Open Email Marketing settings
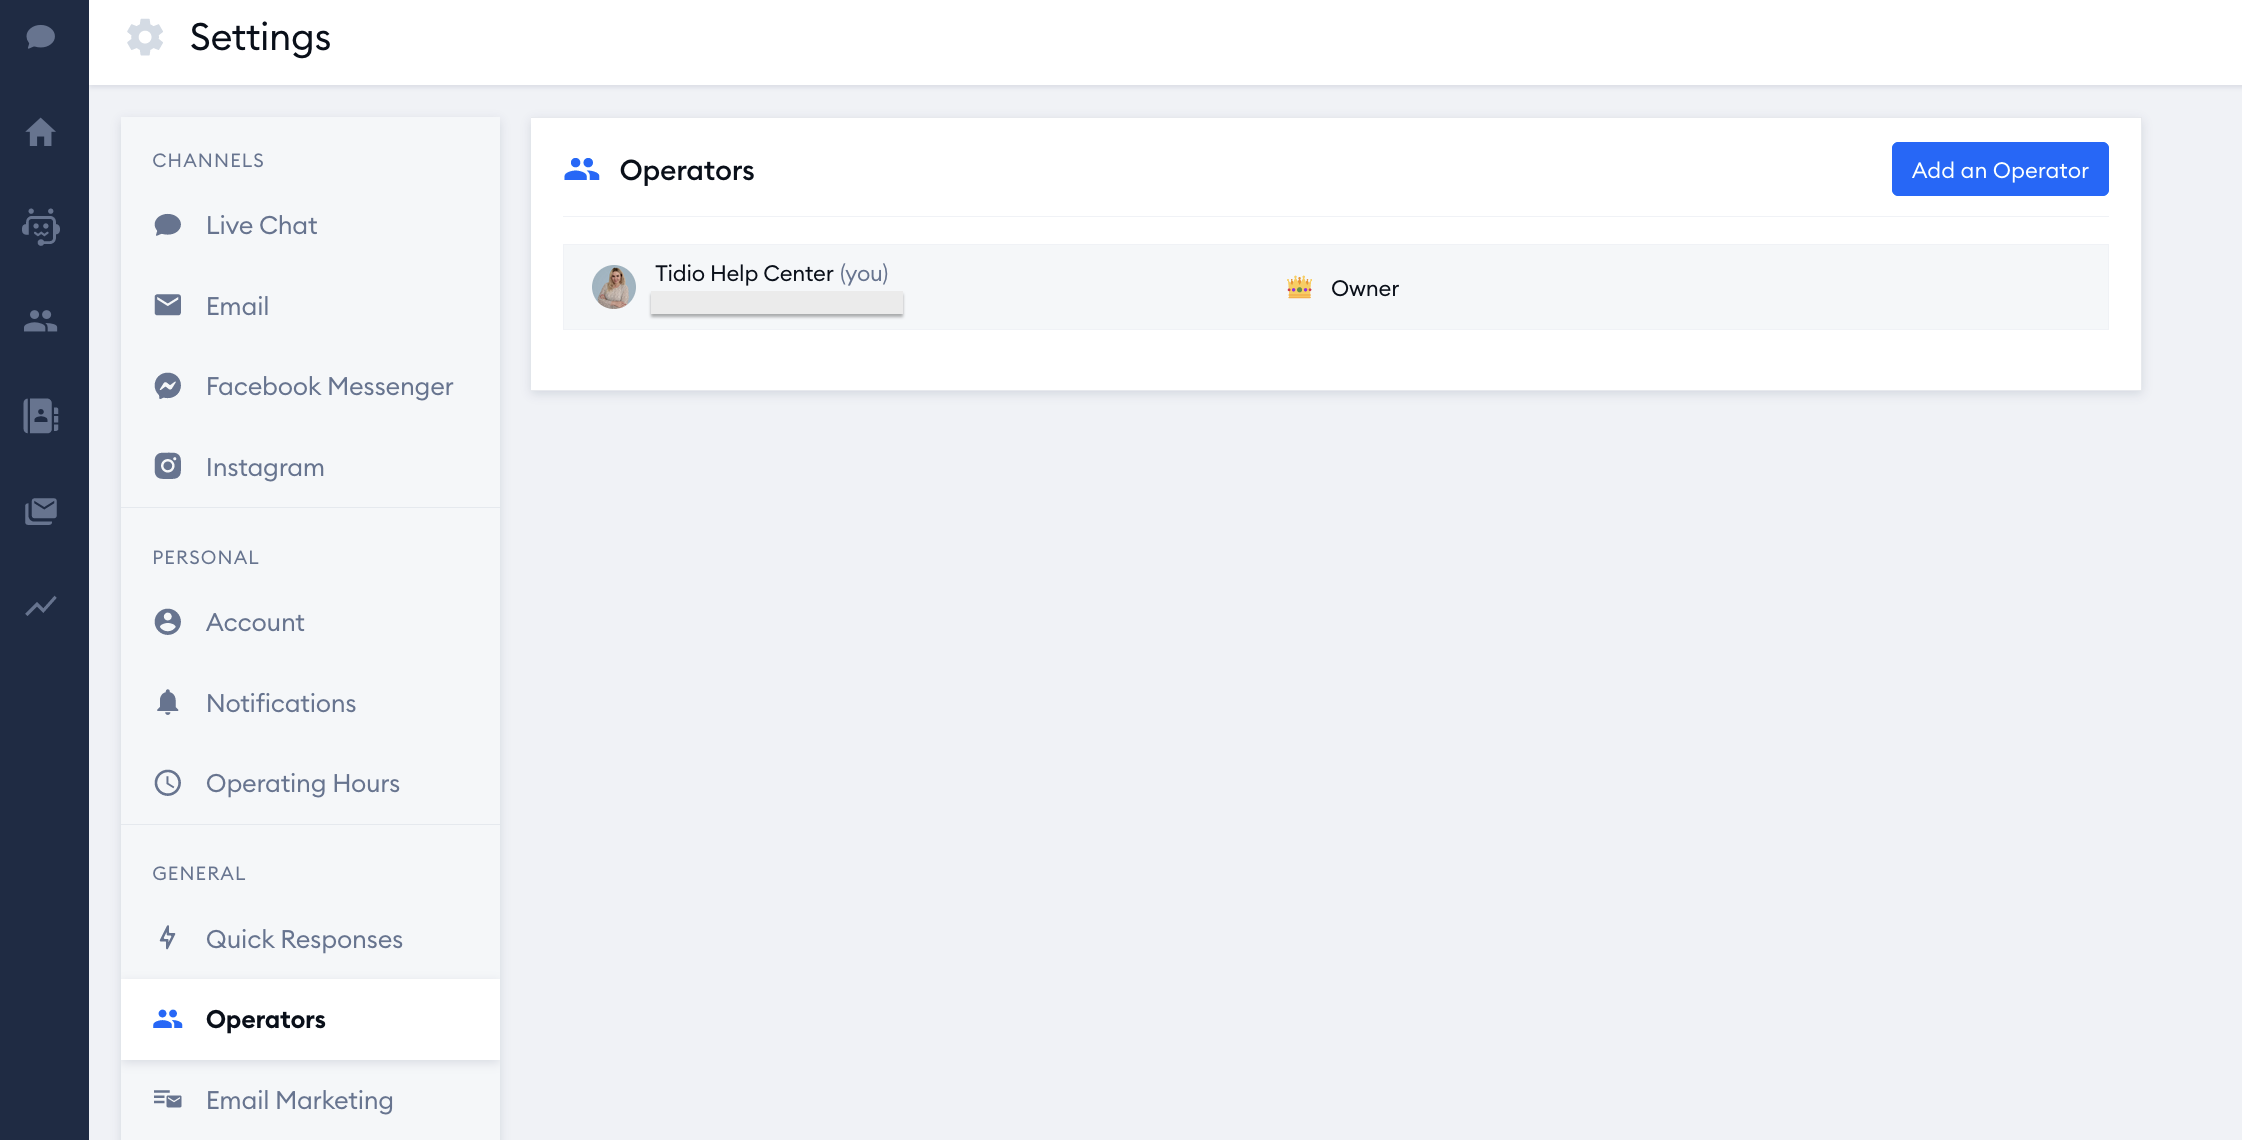 (310, 1099)
